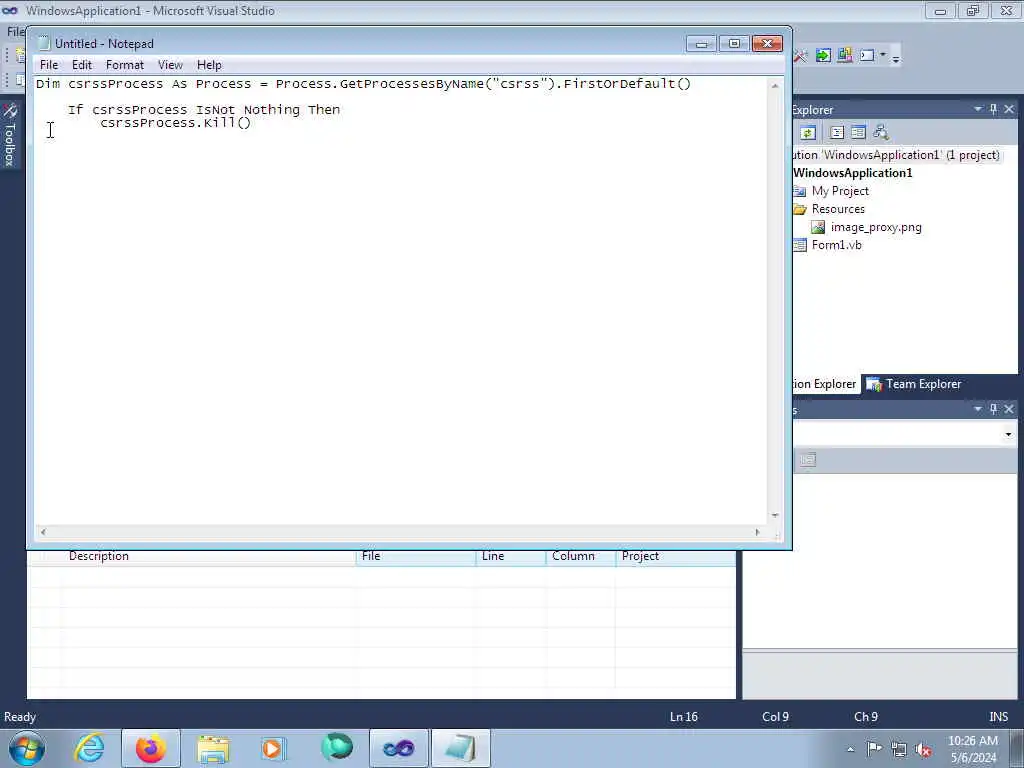Click the 'Ln 16' status bar entry
This screenshot has height=768, width=1024.
pos(684,717)
